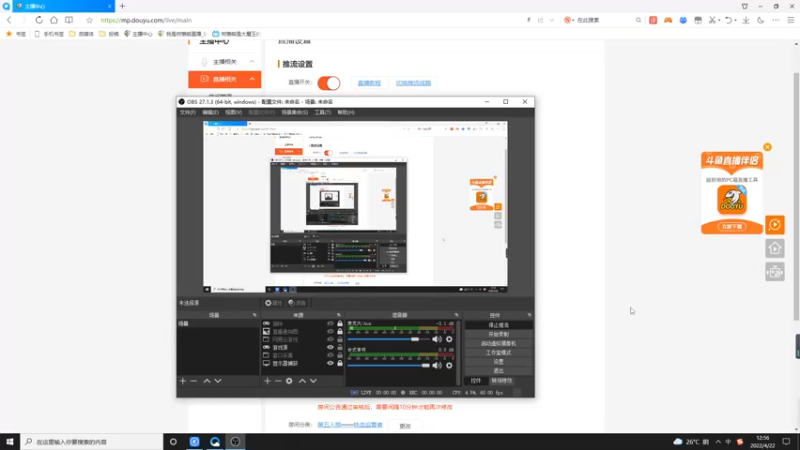Expand the 主播相关 sidebar section

252,61
